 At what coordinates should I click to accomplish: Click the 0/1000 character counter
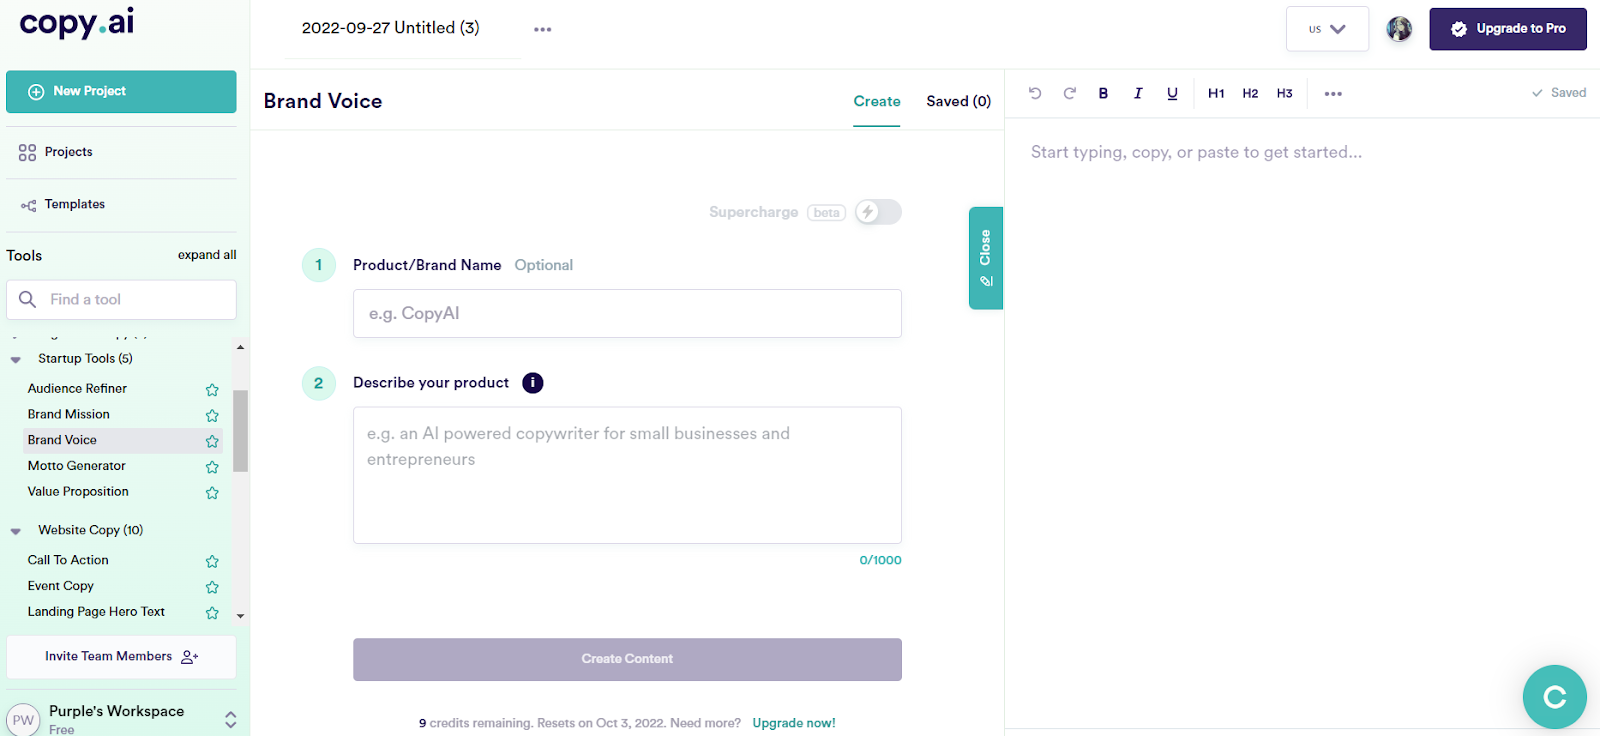pyautogui.click(x=880, y=560)
